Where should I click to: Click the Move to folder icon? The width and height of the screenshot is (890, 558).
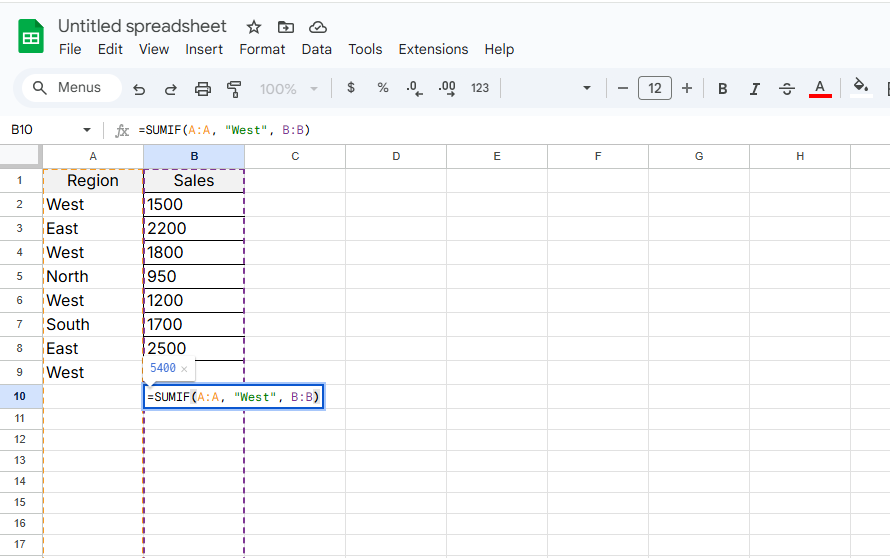(286, 27)
